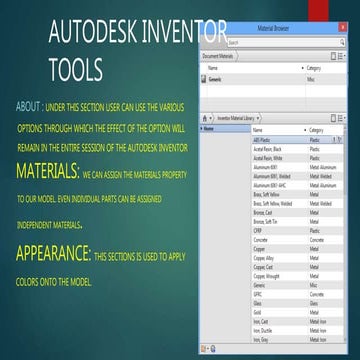
Task: Click the Home icon in library bar
Action: [x=205, y=118]
